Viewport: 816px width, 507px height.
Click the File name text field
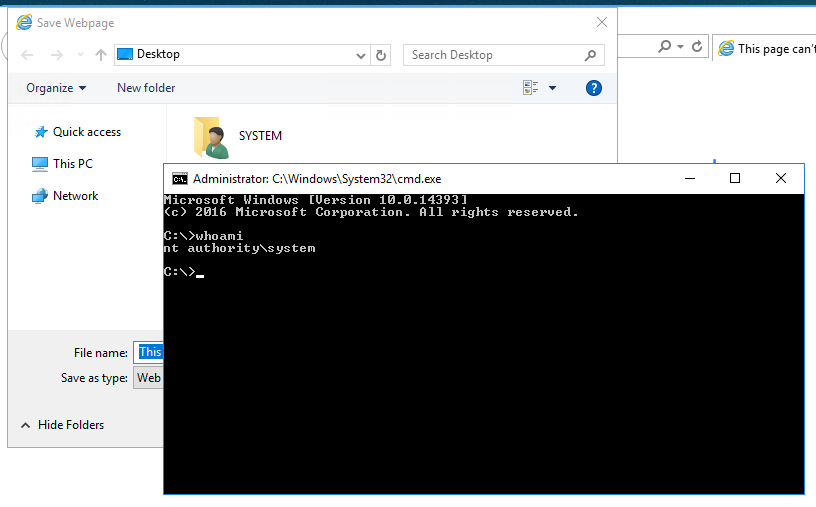(x=149, y=352)
